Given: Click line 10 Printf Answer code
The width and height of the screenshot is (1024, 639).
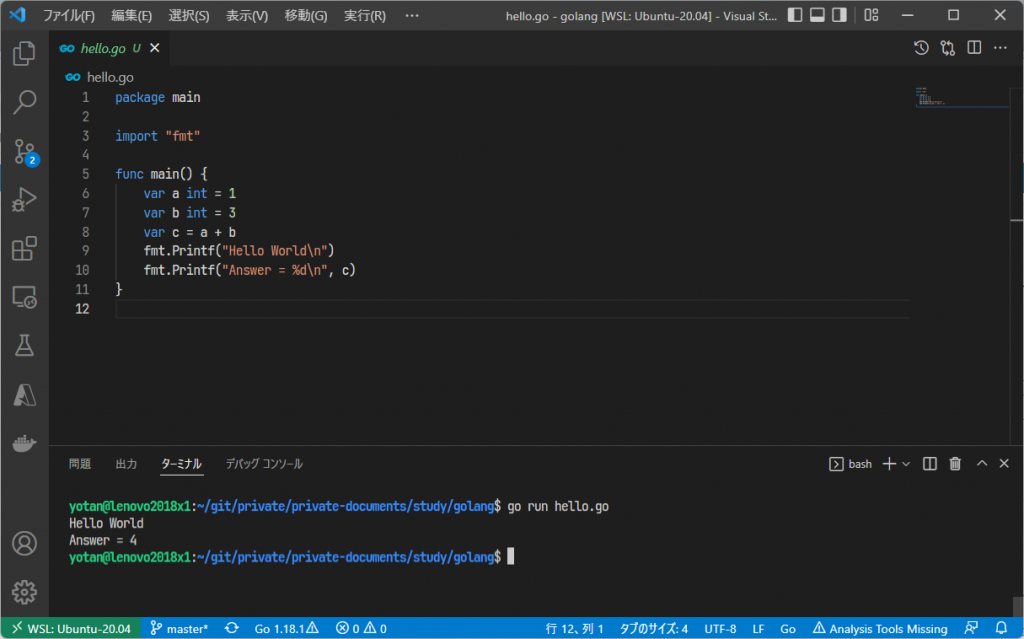Looking at the screenshot, I should [249, 270].
